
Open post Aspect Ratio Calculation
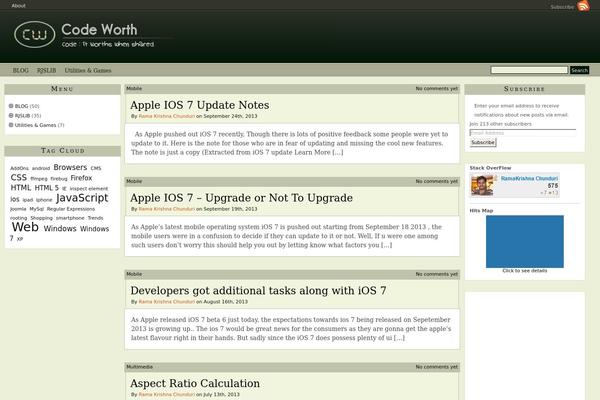pyautogui.click(x=195, y=383)
